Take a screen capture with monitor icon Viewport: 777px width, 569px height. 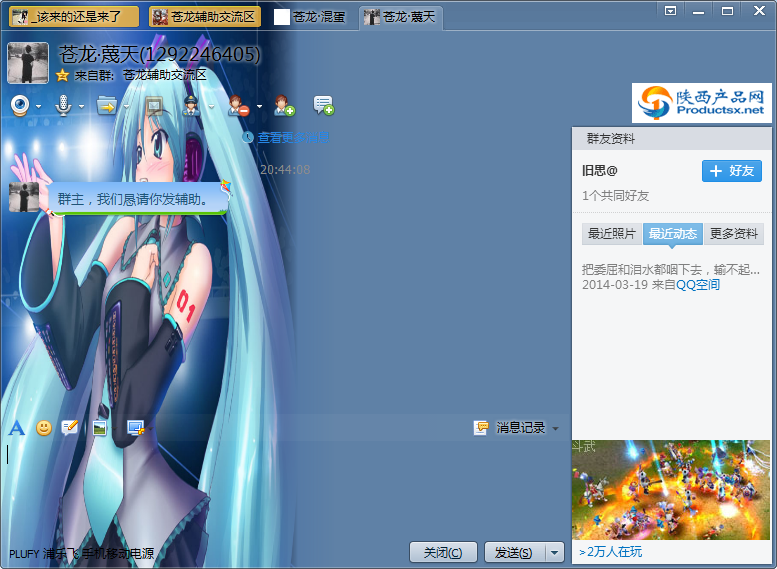[x=135, y=428]
